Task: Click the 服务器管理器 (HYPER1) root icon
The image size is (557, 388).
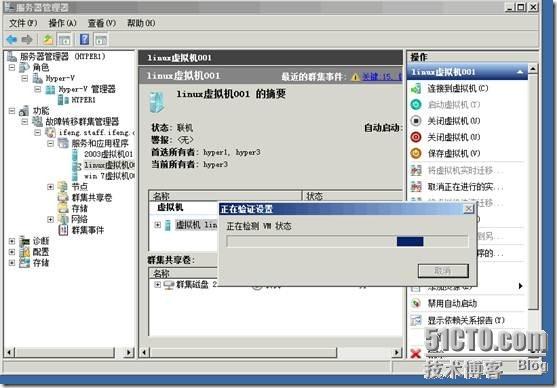Action: coord(12,56)
